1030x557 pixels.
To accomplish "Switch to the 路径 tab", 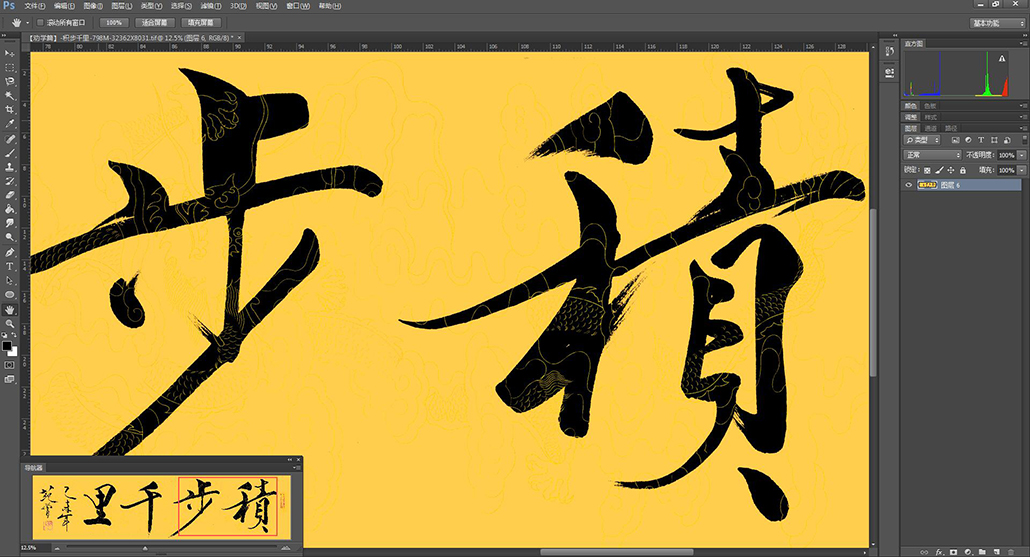I will 951,128.
